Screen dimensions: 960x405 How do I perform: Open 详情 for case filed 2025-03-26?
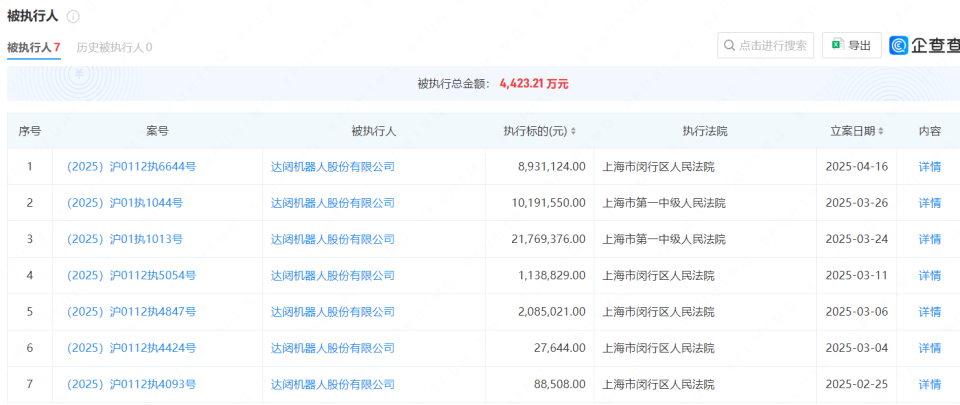(x=929, y=202)
